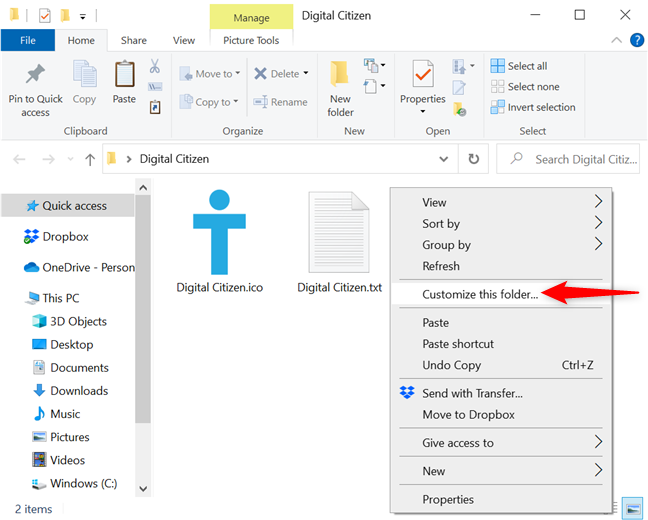Screen dimensions: 648x520
Task: Choose Undo Copy in context menu
Action: [x=500, y=365]
